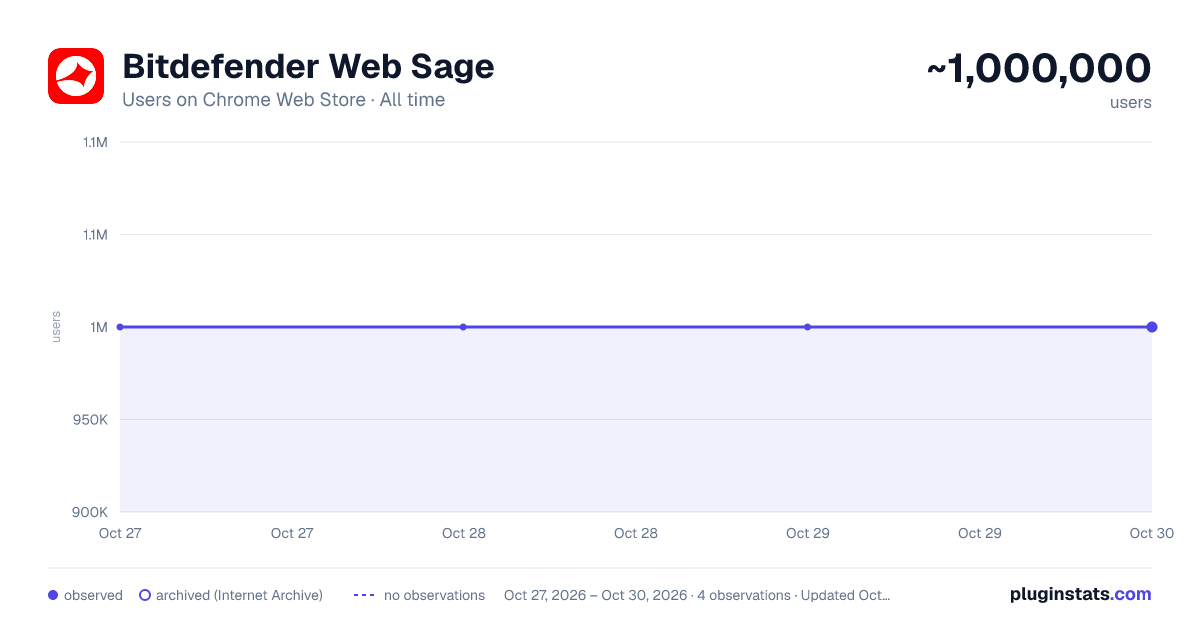The width and height of the screenshot is (1200, 630).
Task: Select the first data point on Oct 27
Action: [x=120, y=327]
